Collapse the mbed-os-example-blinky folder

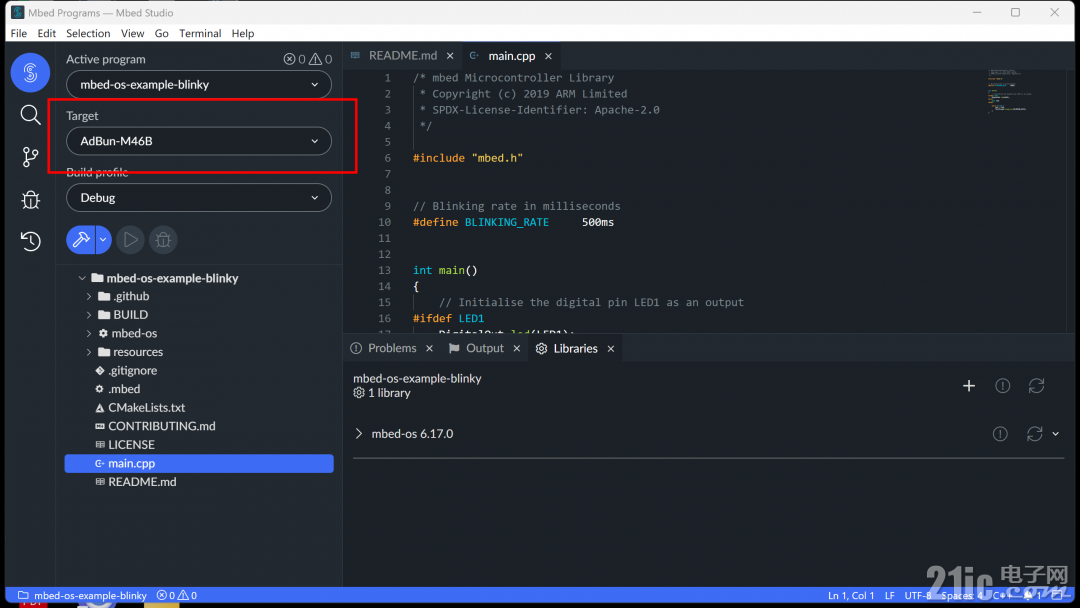click(x=82, y=278)
